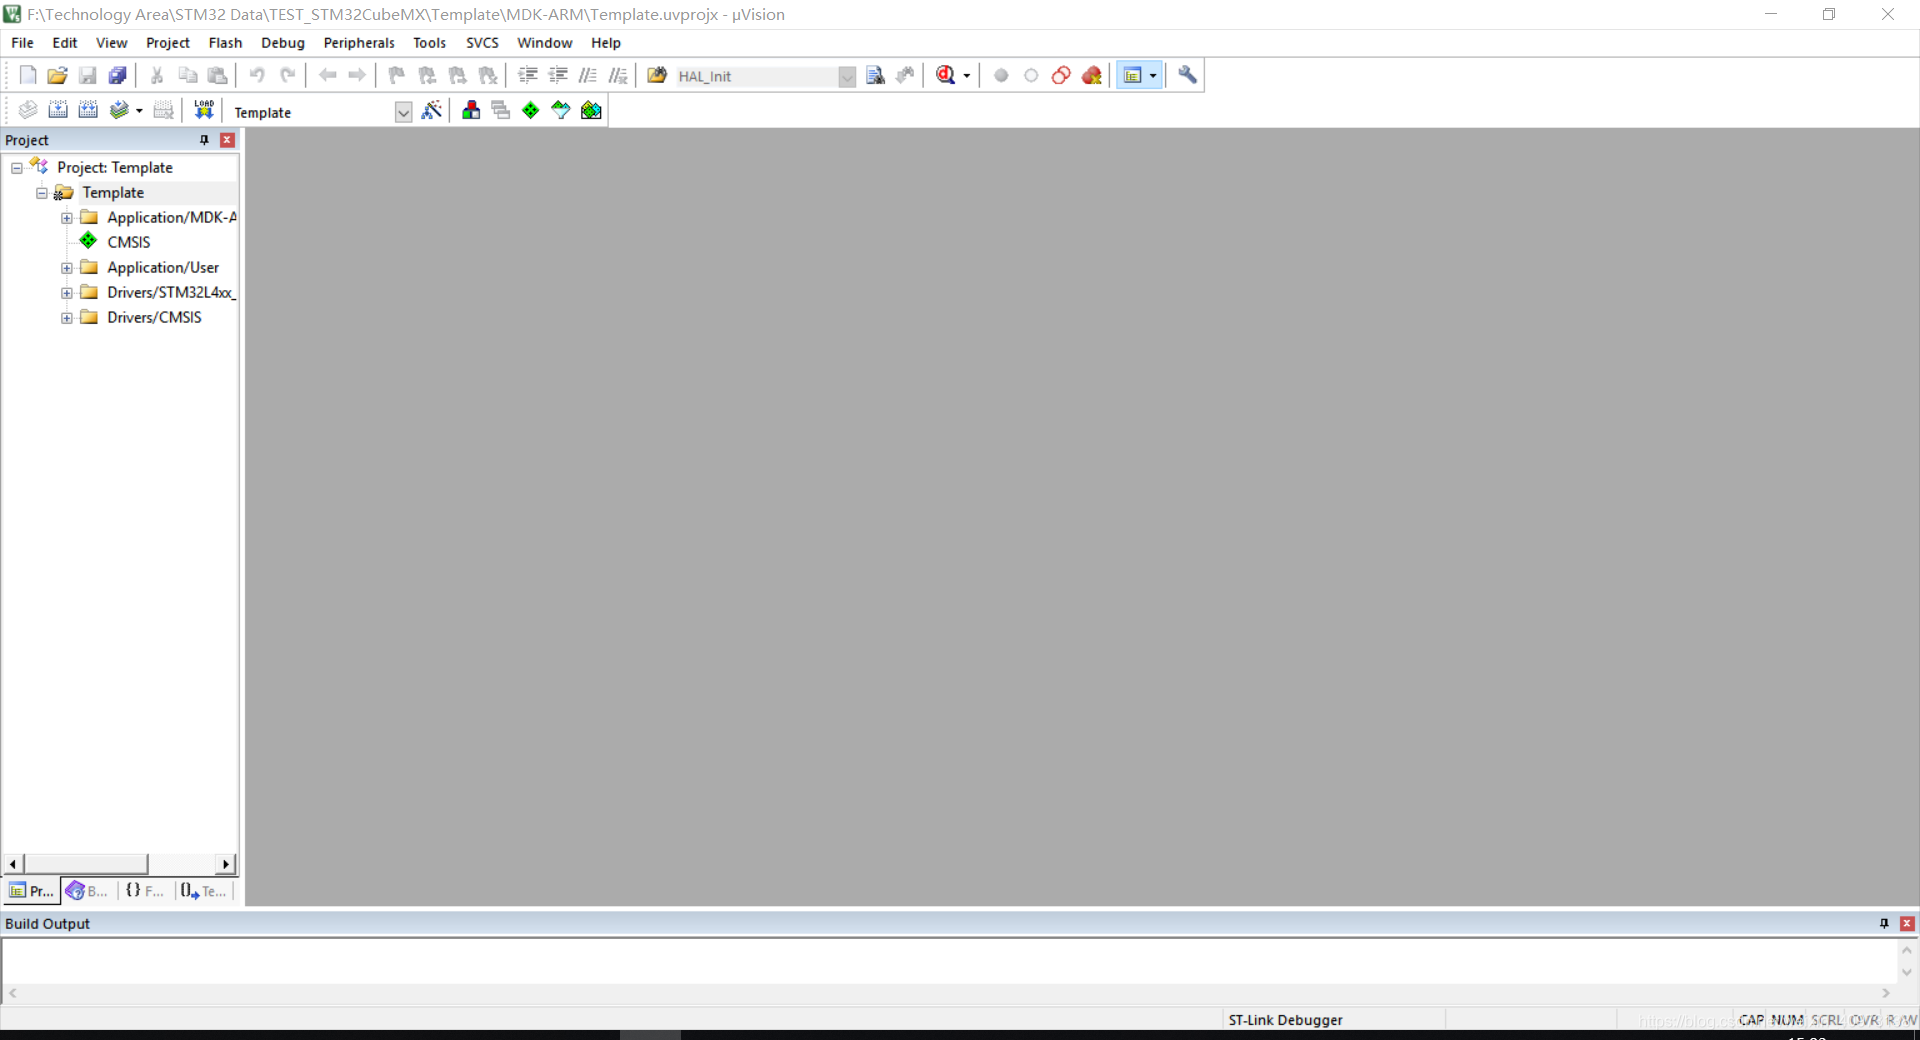Expand the Application/MDK-A folder
Screen dimensions: 1920x1040
click(66, 218)
